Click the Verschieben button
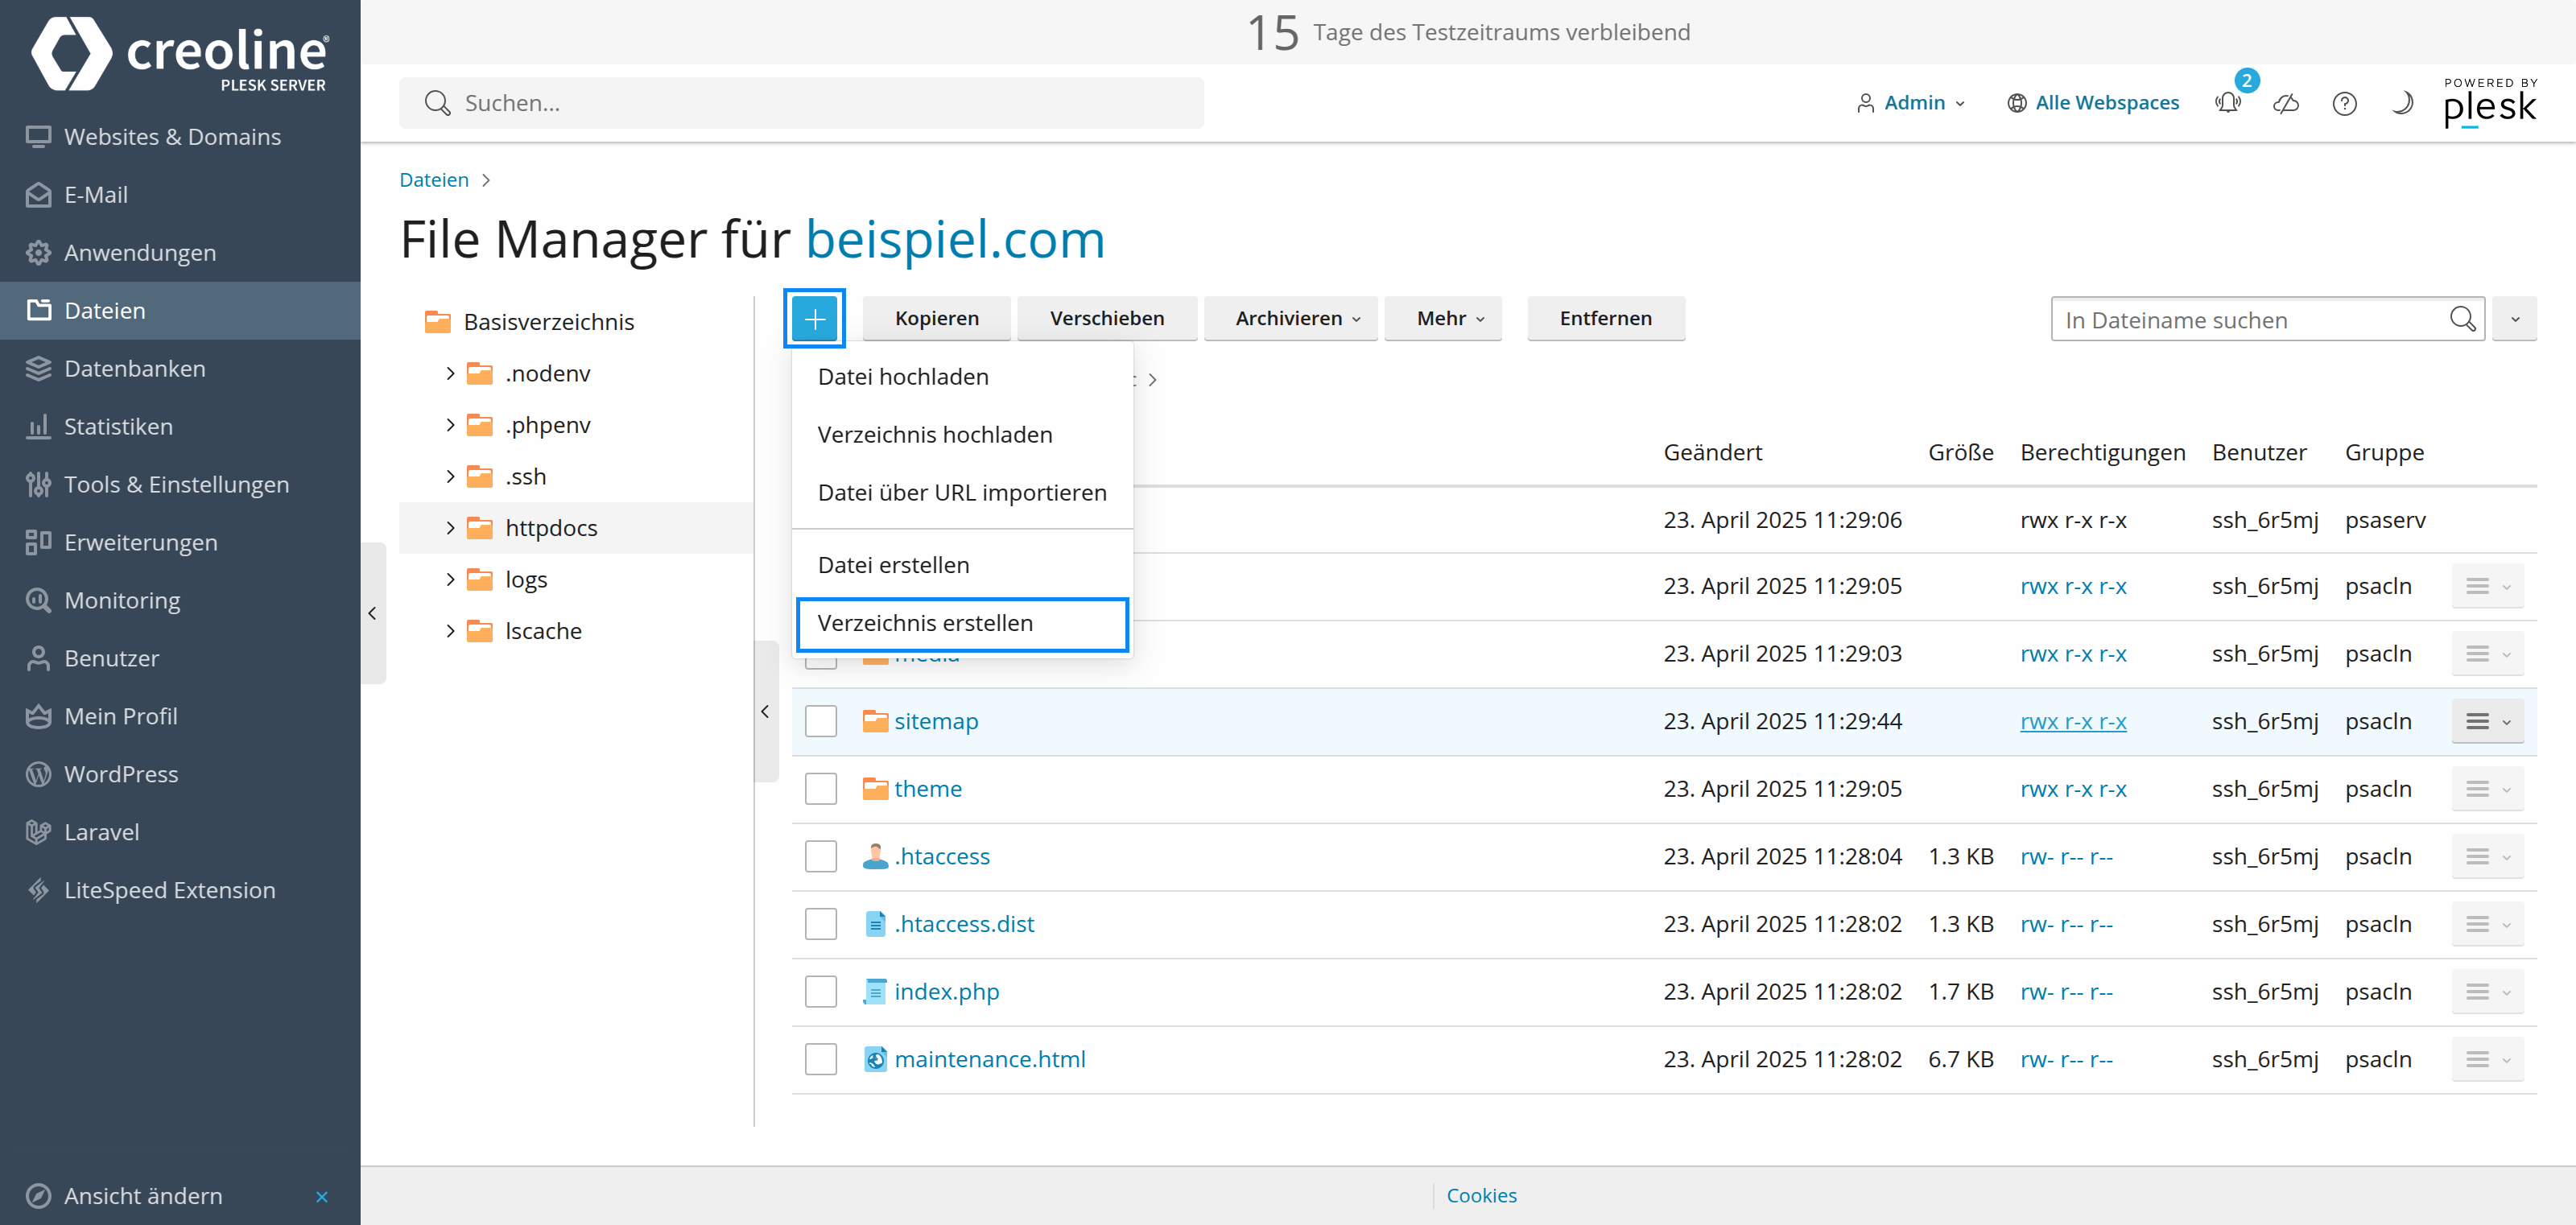 pos(1106,319)
